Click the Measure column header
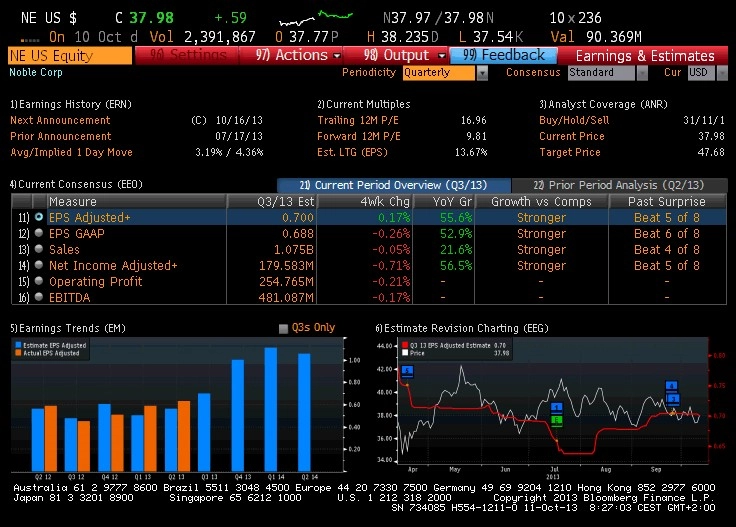Viewport: 736px width, 527px height. (137, 201)
